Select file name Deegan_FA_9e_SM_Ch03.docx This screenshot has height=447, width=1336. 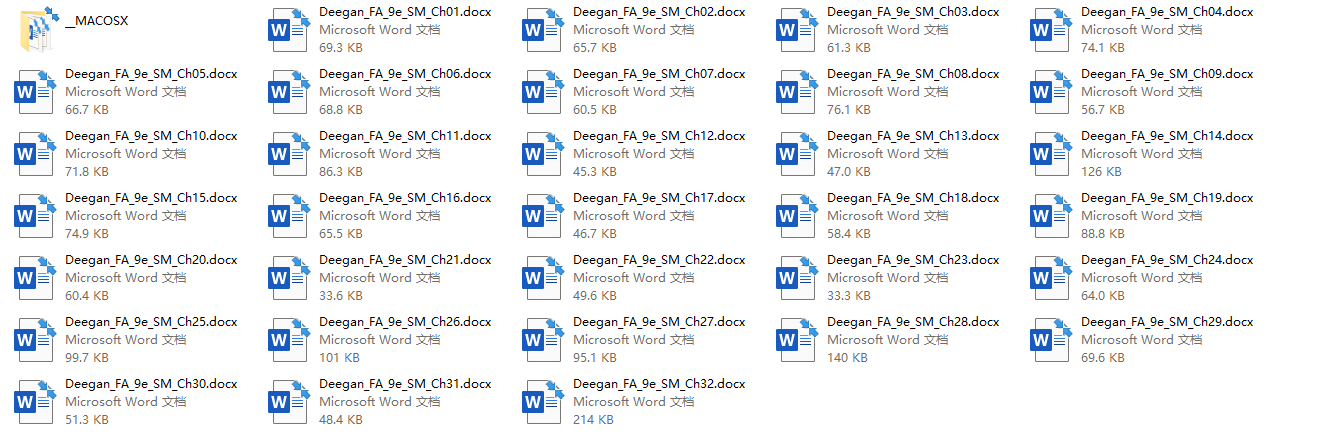tap(913, 12)
